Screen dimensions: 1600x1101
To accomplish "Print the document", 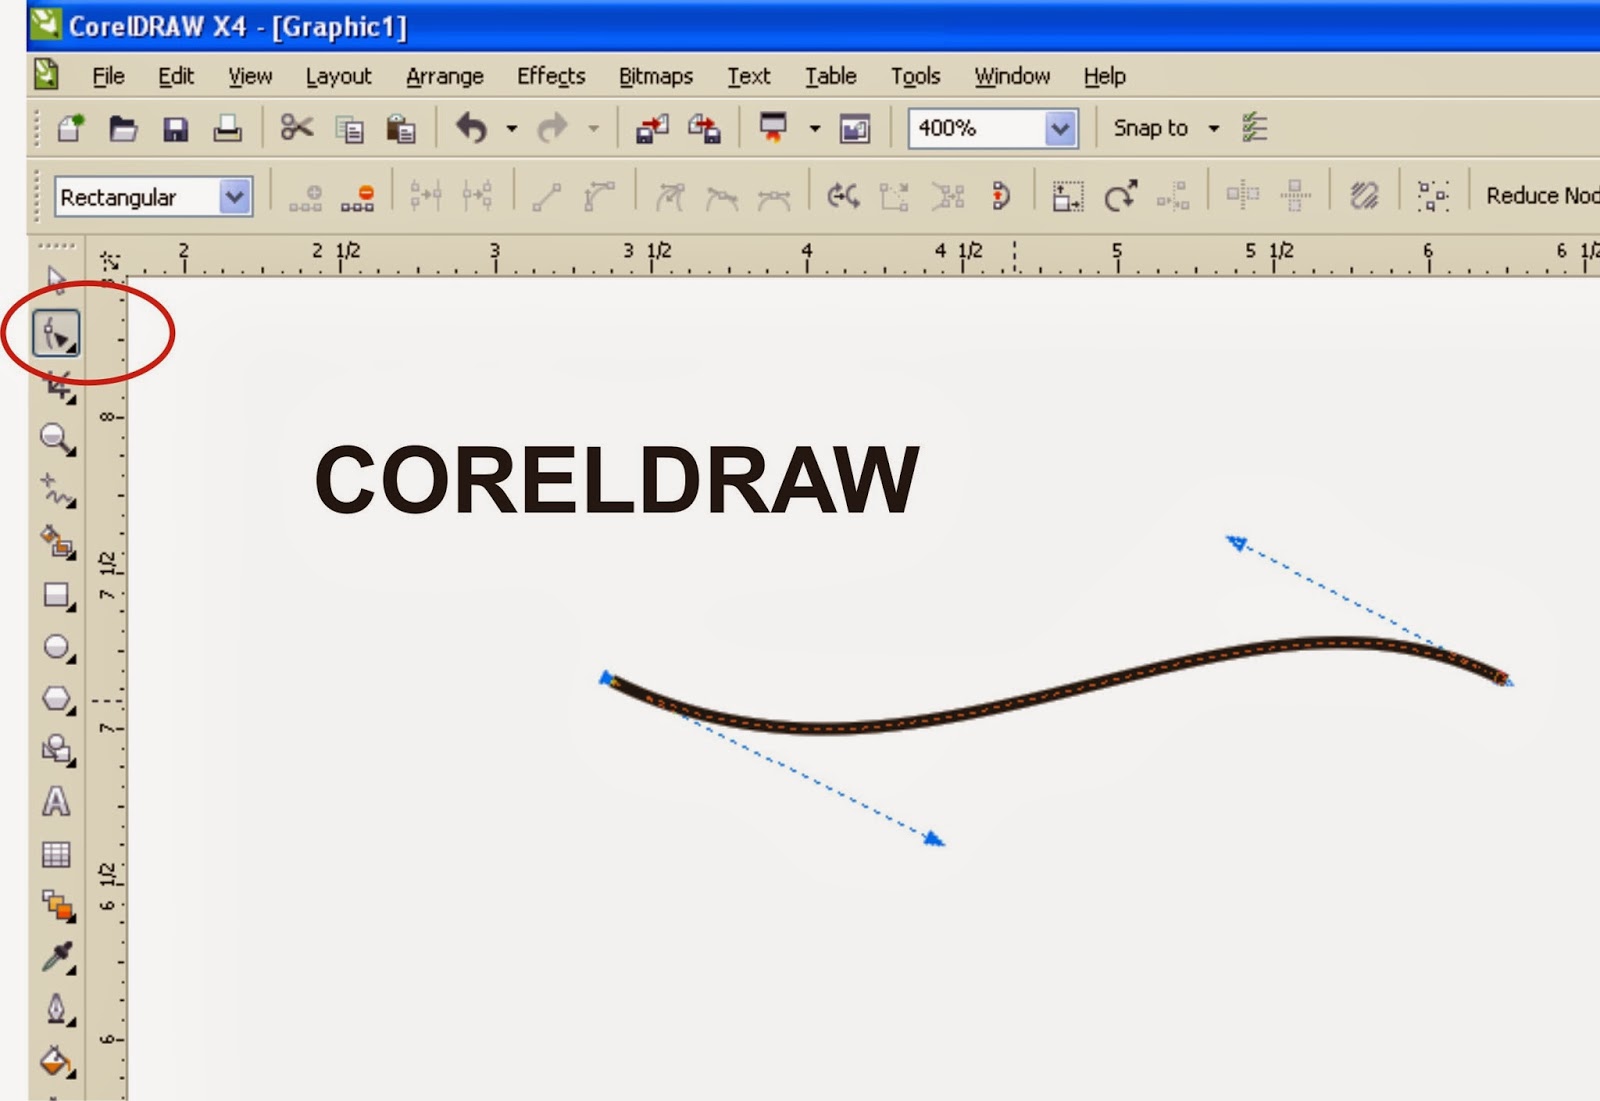I will 228,128.
